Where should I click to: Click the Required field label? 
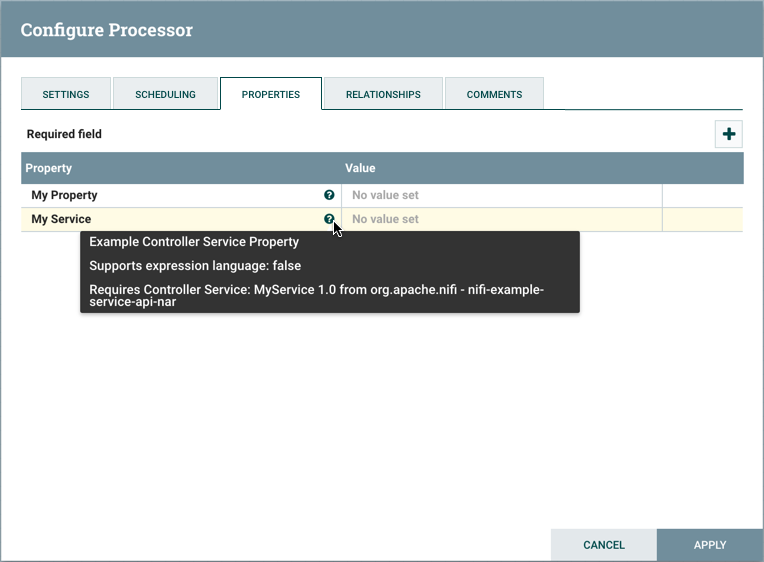pyautogui.click(x=64, y=134)
